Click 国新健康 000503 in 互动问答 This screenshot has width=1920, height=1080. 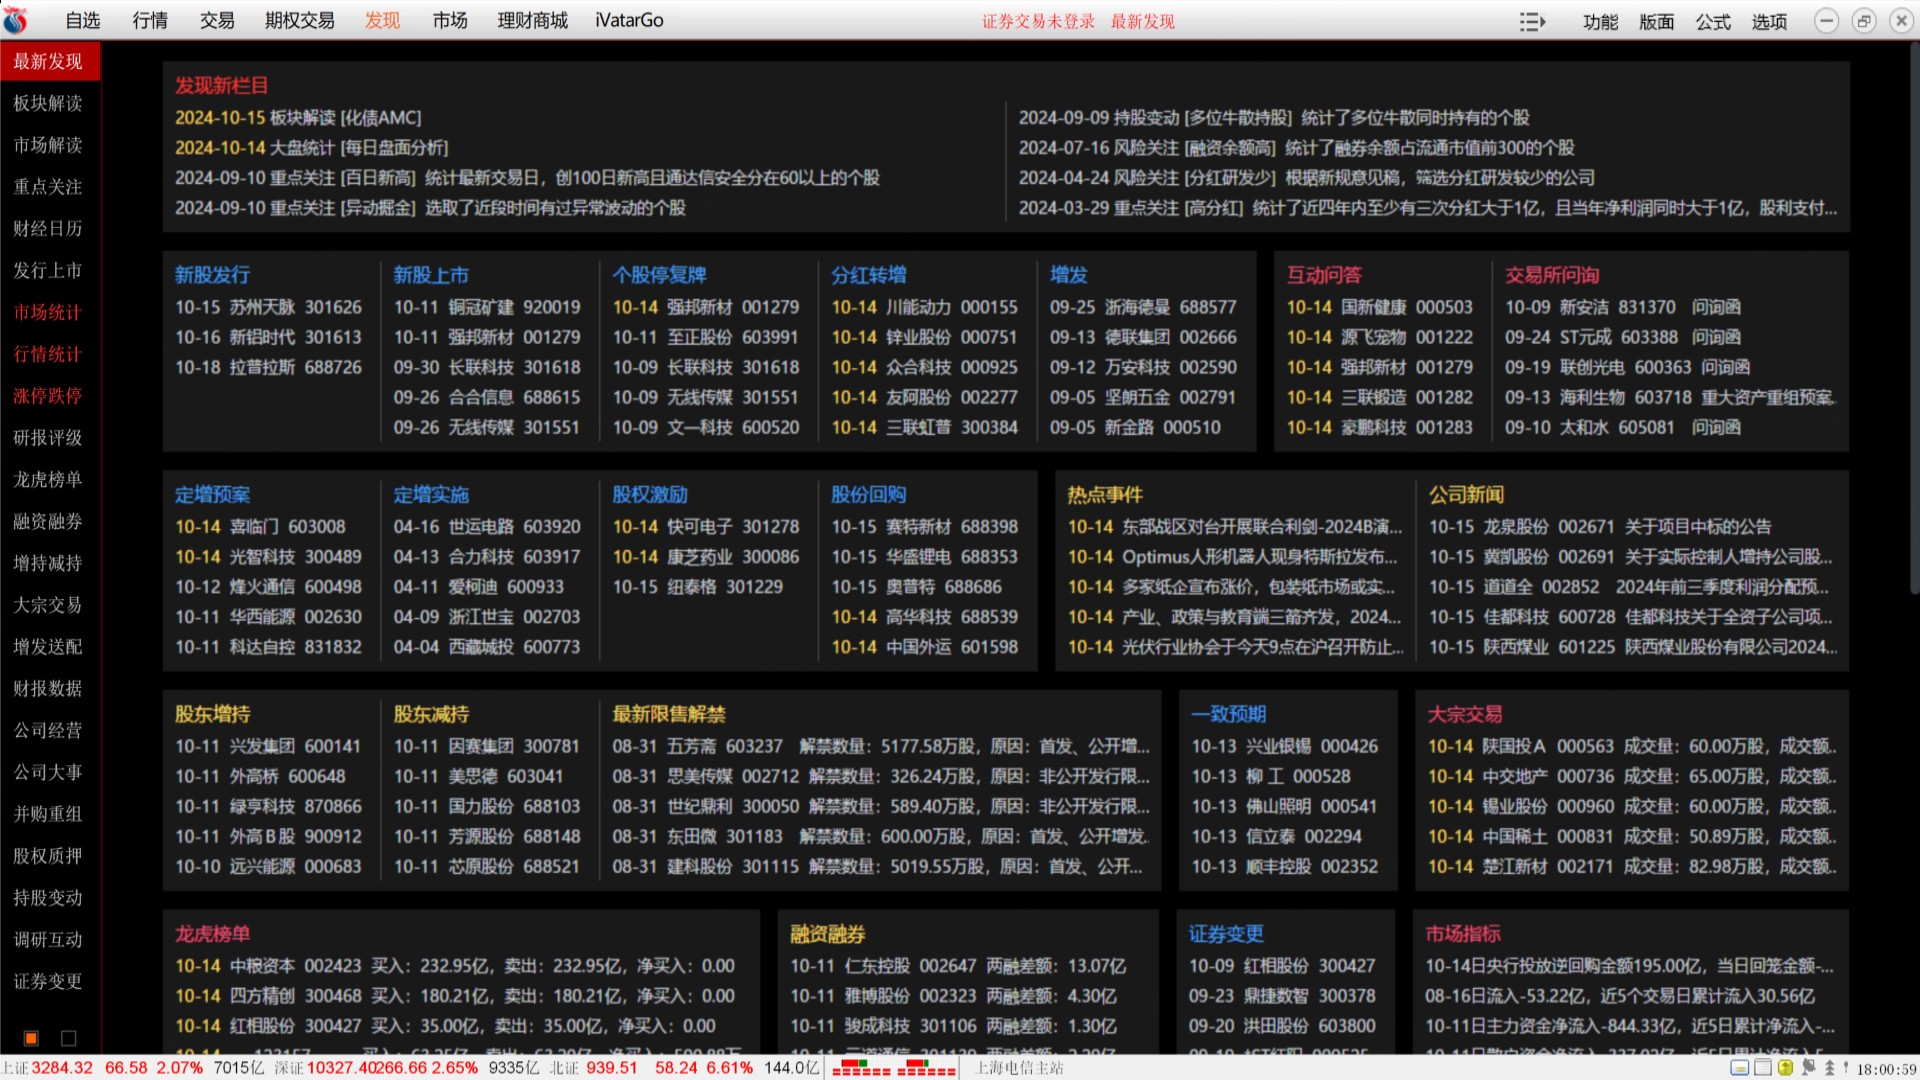pyautogui.click(x=1380, y=307)
